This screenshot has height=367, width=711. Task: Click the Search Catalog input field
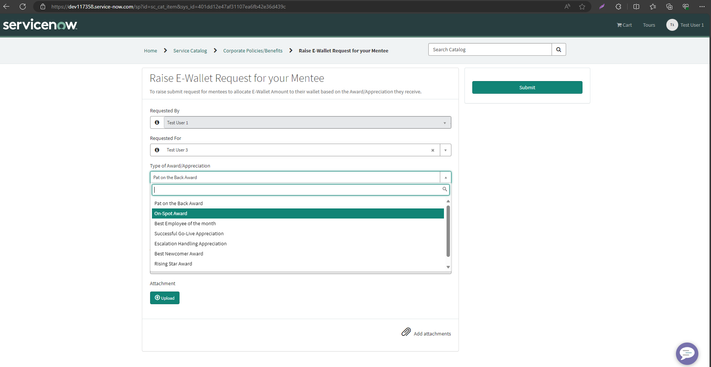tap(490, 49)
